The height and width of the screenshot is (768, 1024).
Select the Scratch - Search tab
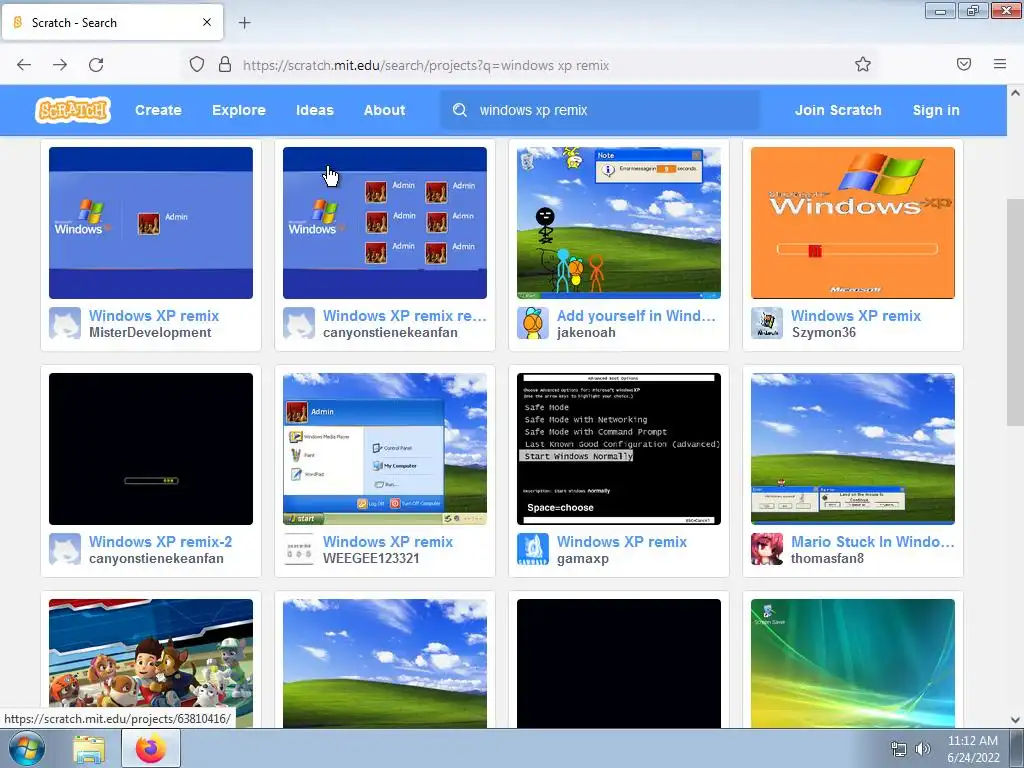tap(112, 22)
